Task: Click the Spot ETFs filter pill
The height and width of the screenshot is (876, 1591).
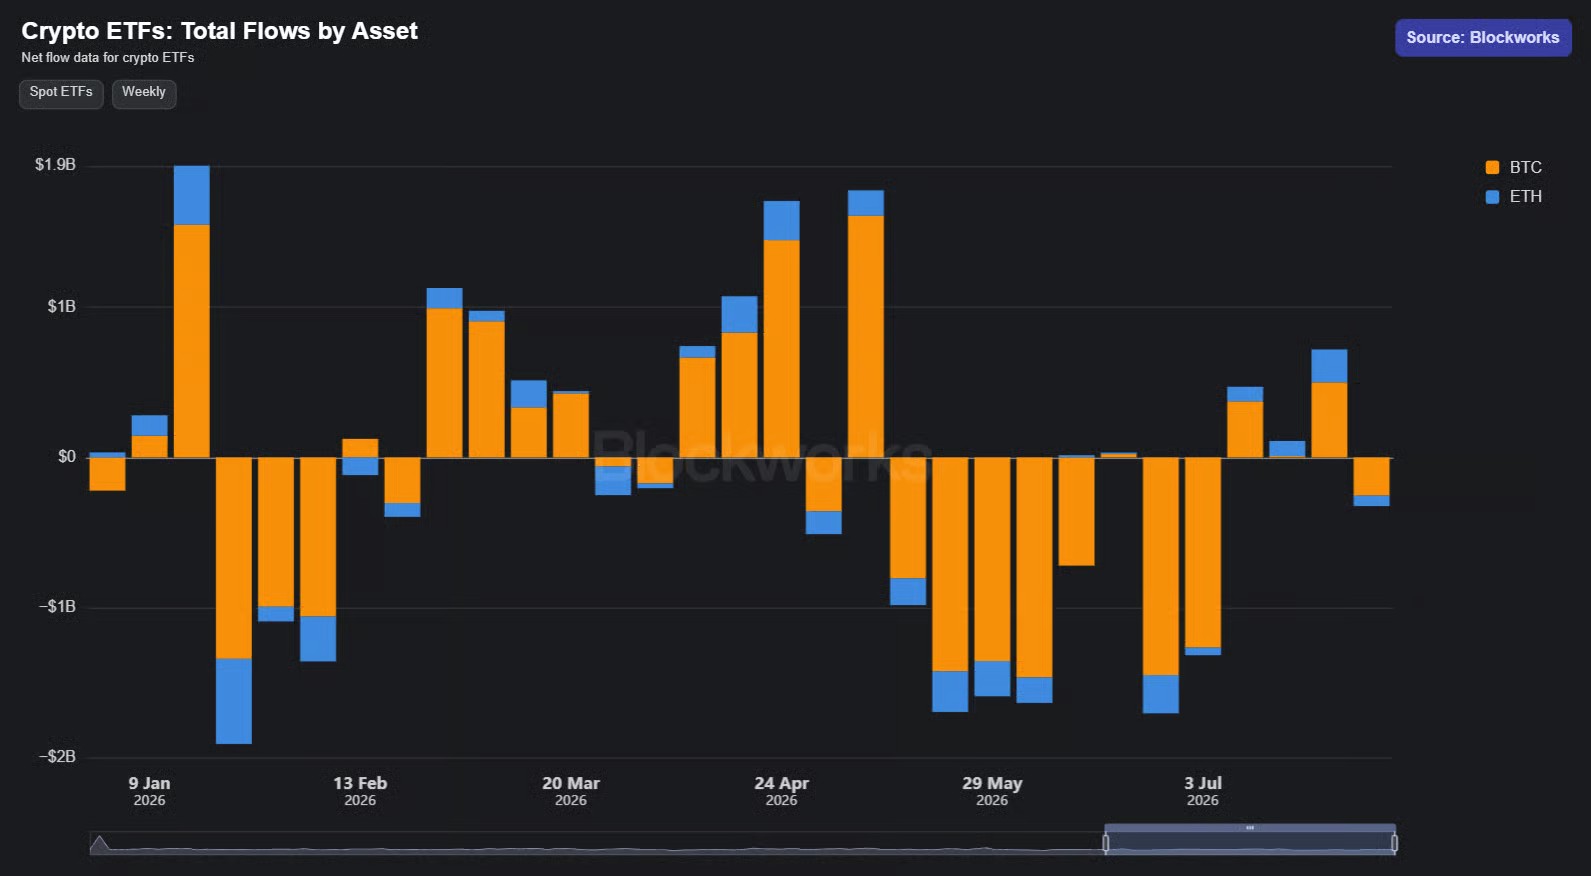Action: [x=61, y=93]
